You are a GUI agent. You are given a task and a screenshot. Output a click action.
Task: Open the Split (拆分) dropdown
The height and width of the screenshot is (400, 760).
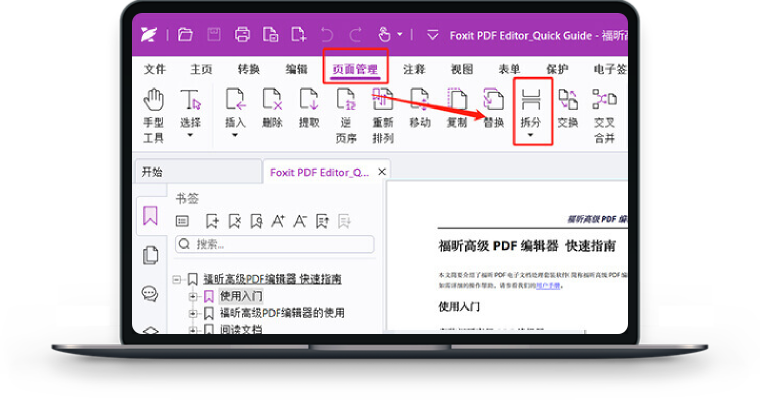pyautogui.click(x=532, y=135)
